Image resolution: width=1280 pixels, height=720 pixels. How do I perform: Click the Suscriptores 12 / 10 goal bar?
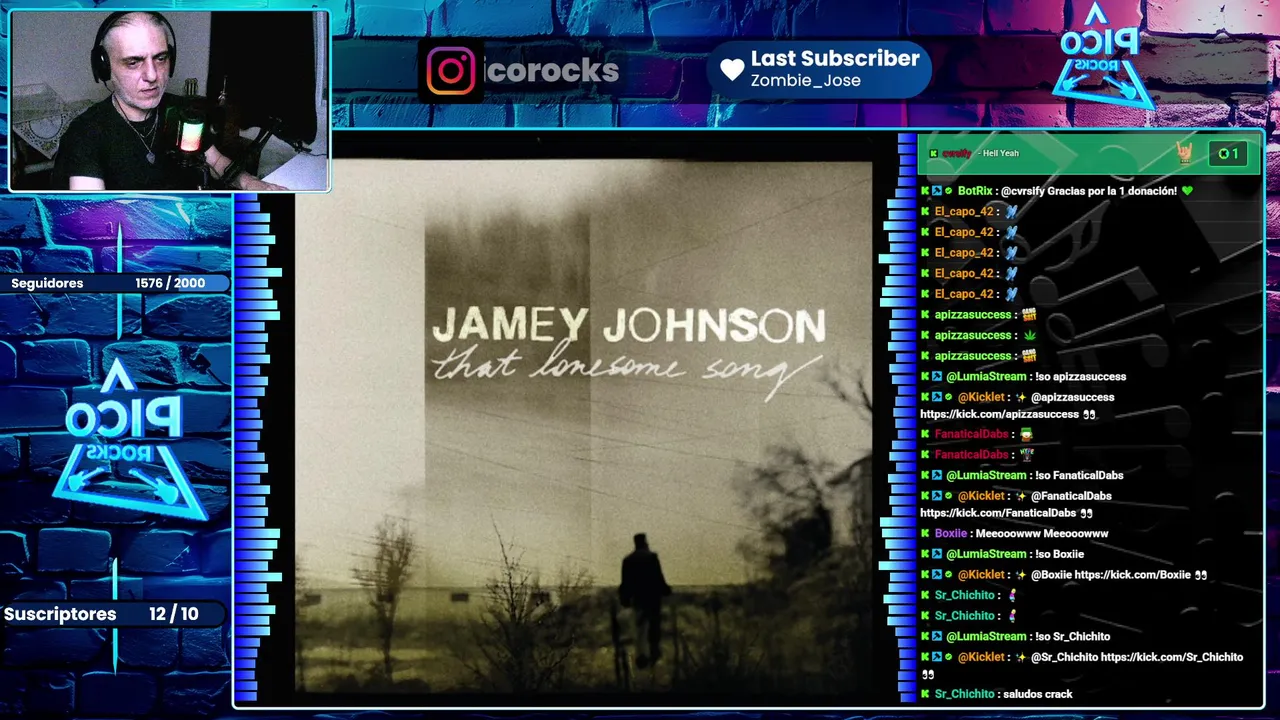click(113, 614)
